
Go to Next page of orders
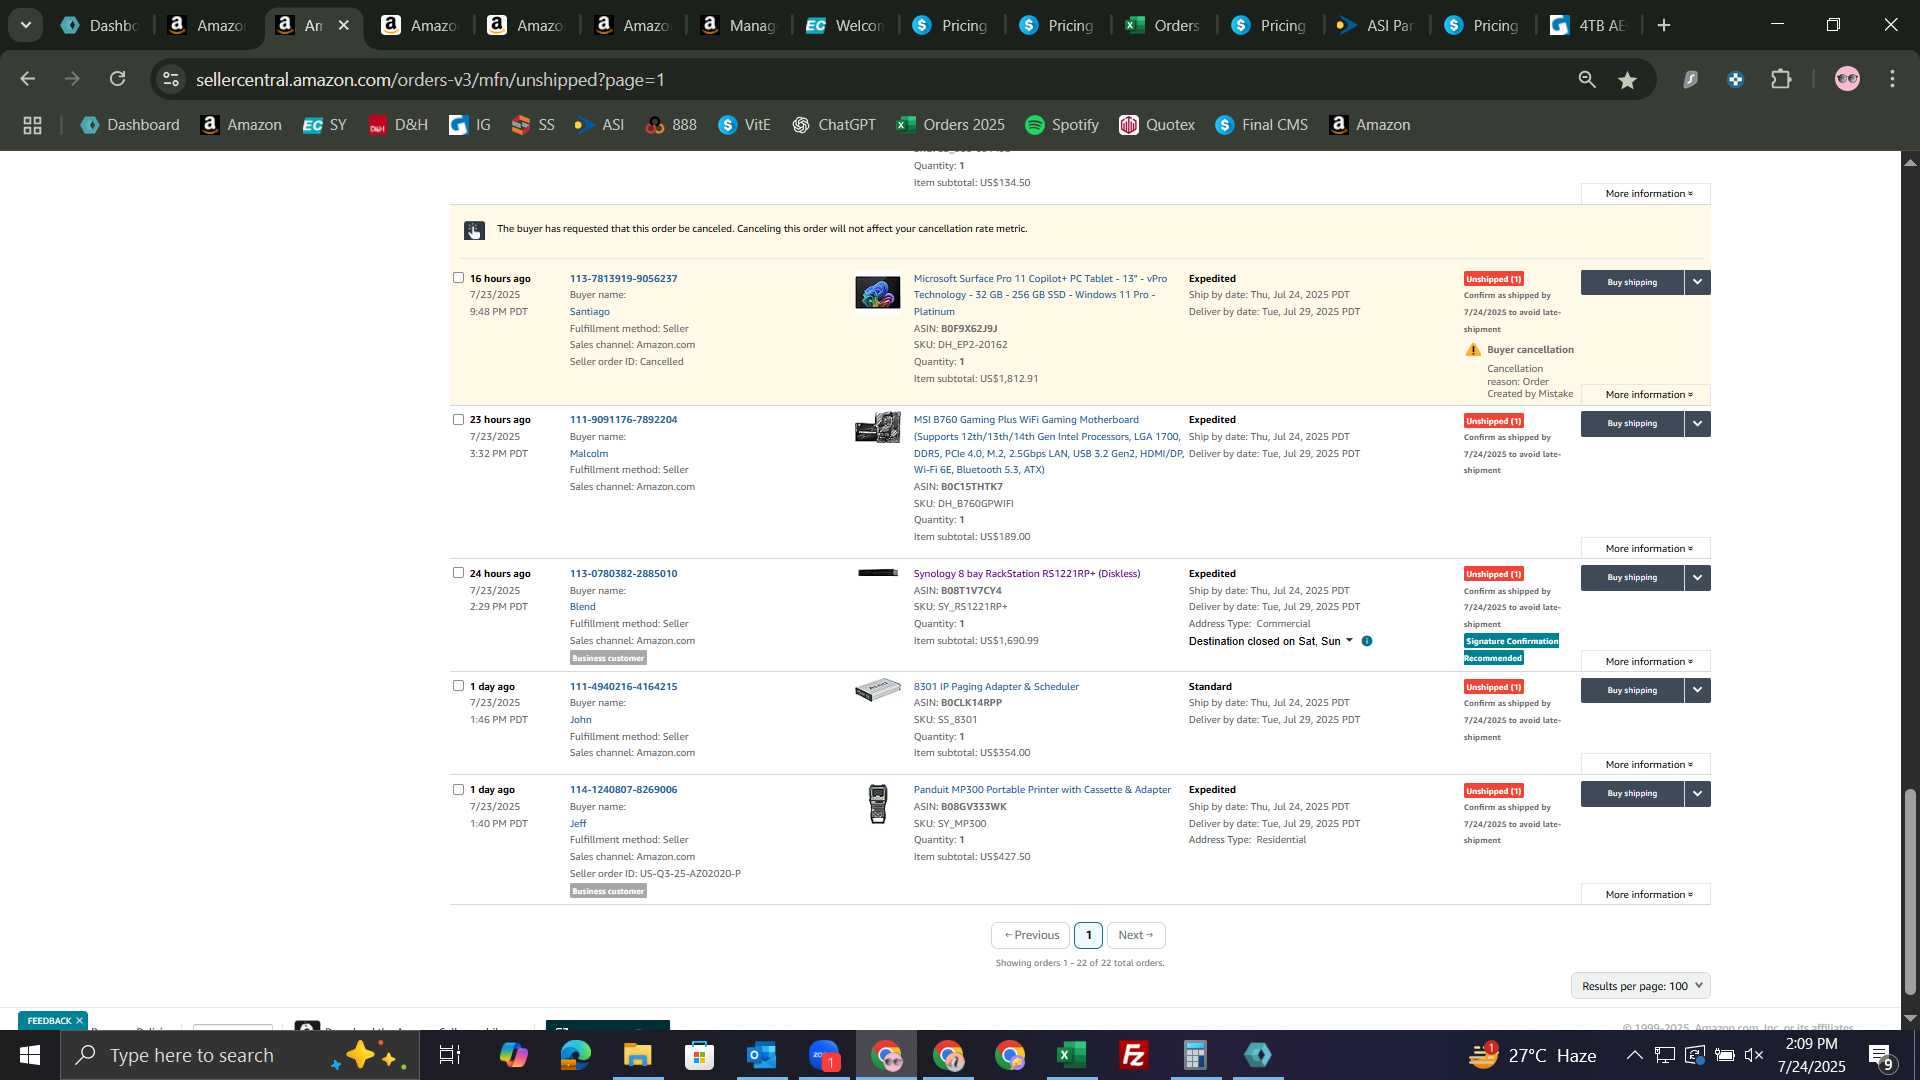(1136, 935)
